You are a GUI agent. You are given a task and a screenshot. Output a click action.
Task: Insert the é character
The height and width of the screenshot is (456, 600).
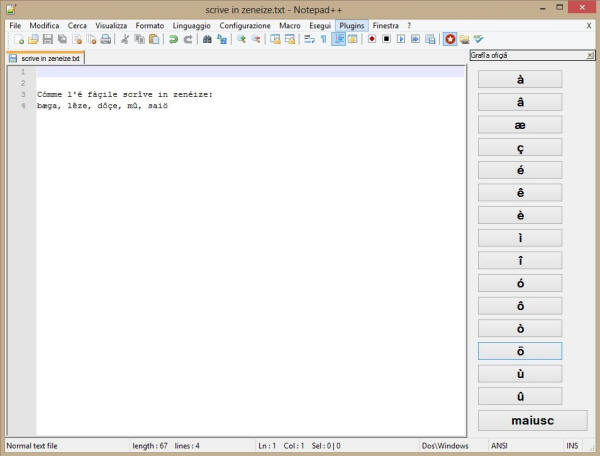tap(520, 170)
